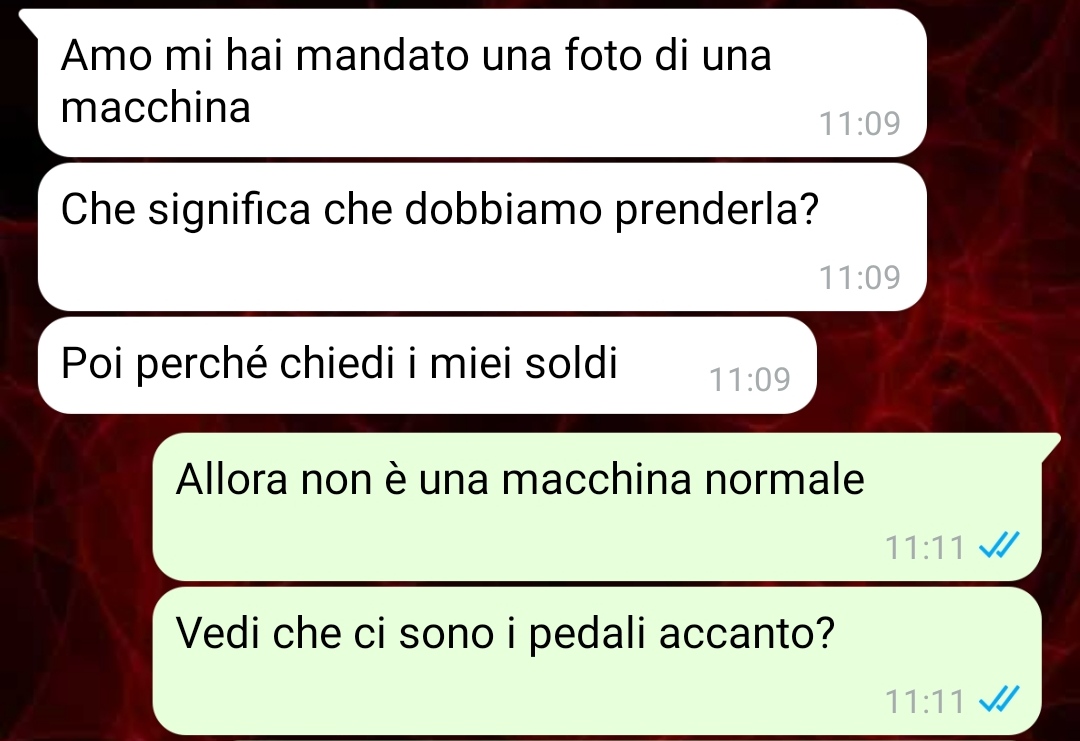Click 11:09 timestamp under 'dobbiamo prenderla?'
The height and width of the screenshot is (741, 1080).
coord(860,278)
